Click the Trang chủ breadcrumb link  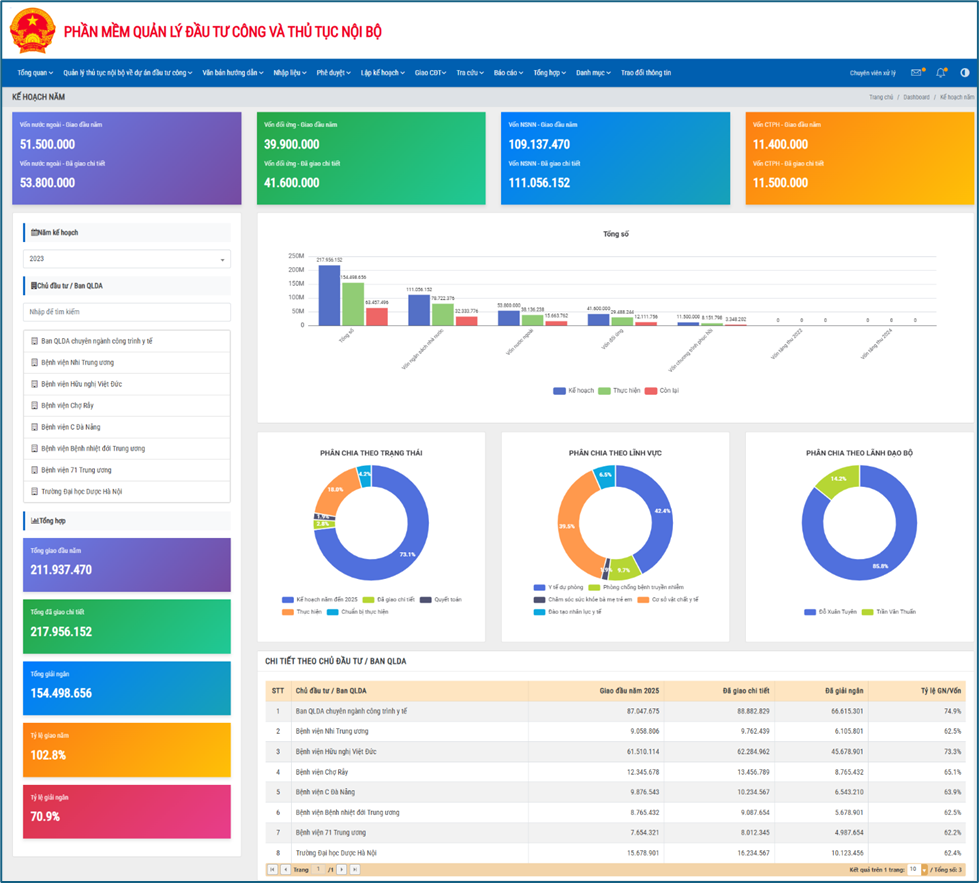pyautogui.click(x=880, y=98)
